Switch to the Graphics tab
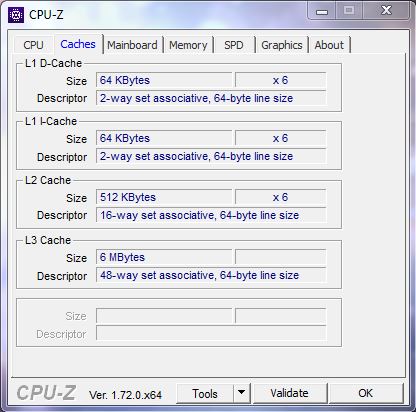The height and width of the screenshot is (412, 416). pos(282,45)
